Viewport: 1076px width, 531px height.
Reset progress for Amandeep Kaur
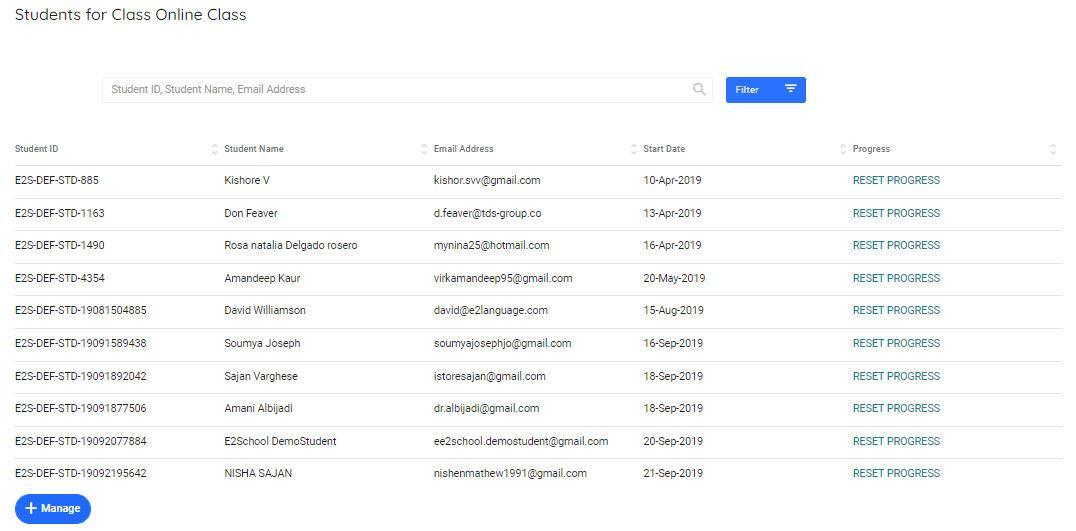pos(896,278)
